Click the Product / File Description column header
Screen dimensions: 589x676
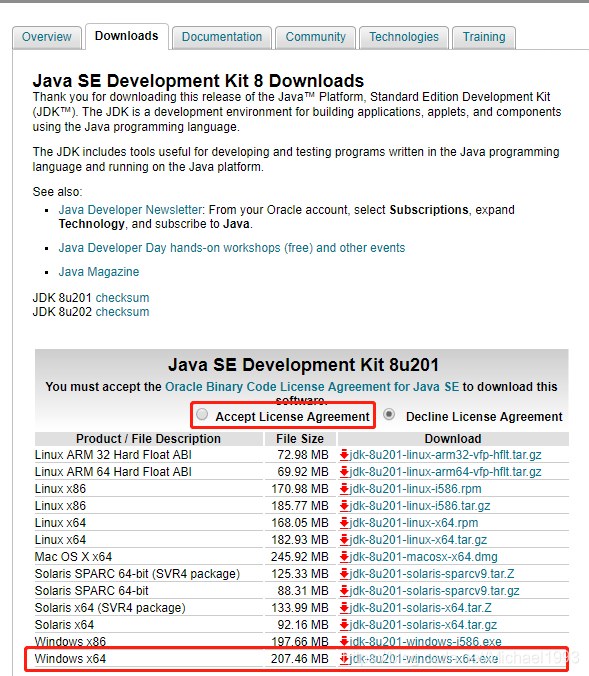[x=148, y=439]
